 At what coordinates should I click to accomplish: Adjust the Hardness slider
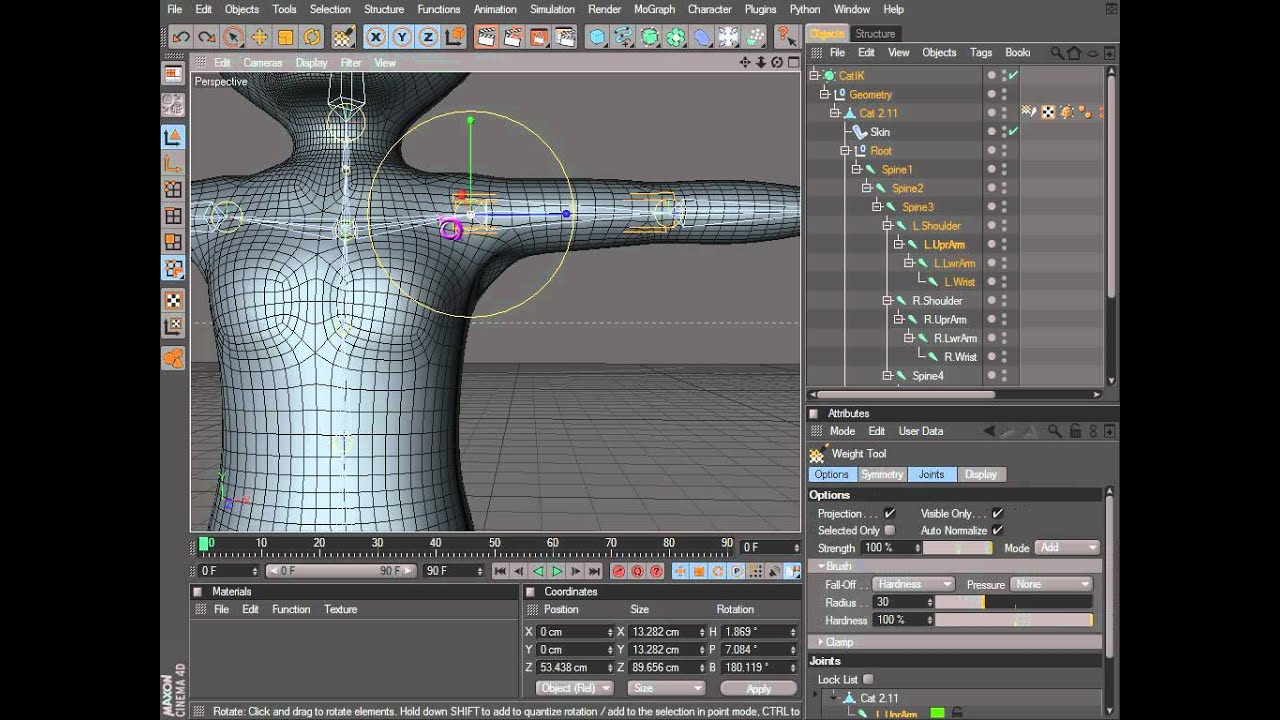point(1013,620)
